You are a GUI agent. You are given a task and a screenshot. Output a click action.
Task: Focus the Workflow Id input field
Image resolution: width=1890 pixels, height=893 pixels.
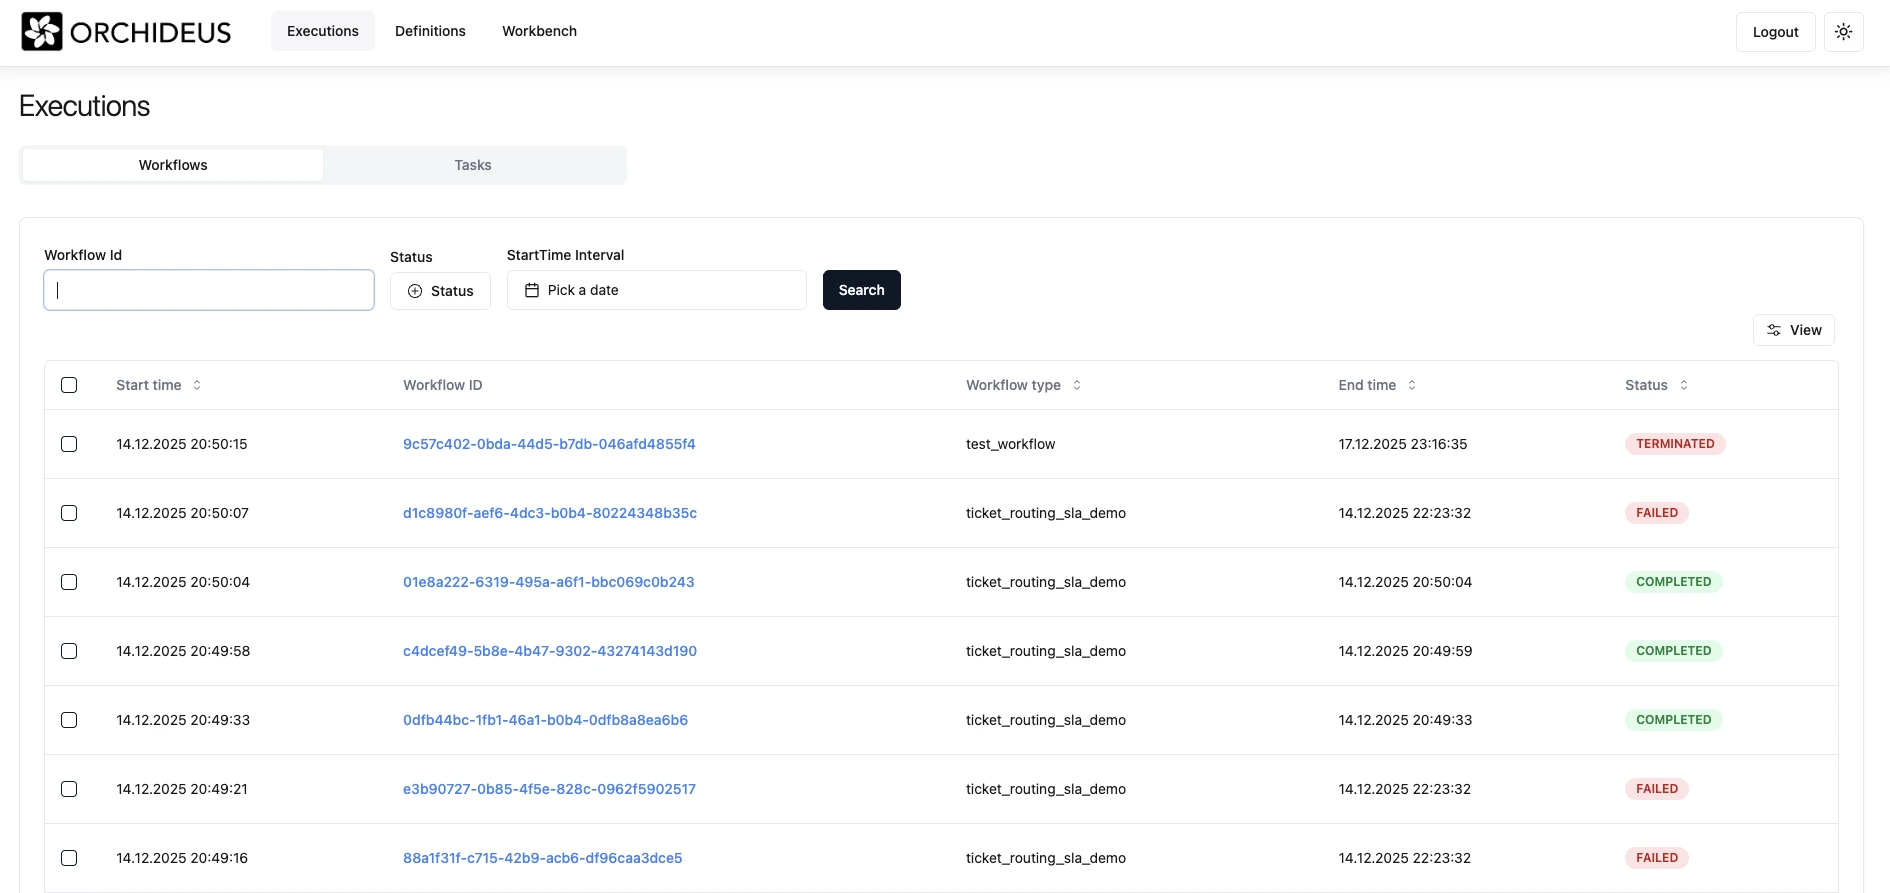pyautogui.click(x=209, y=290)
